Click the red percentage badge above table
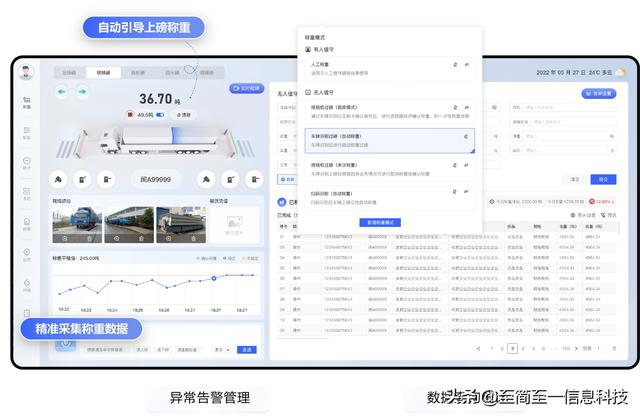640x417 pixels. coord(602,202)
